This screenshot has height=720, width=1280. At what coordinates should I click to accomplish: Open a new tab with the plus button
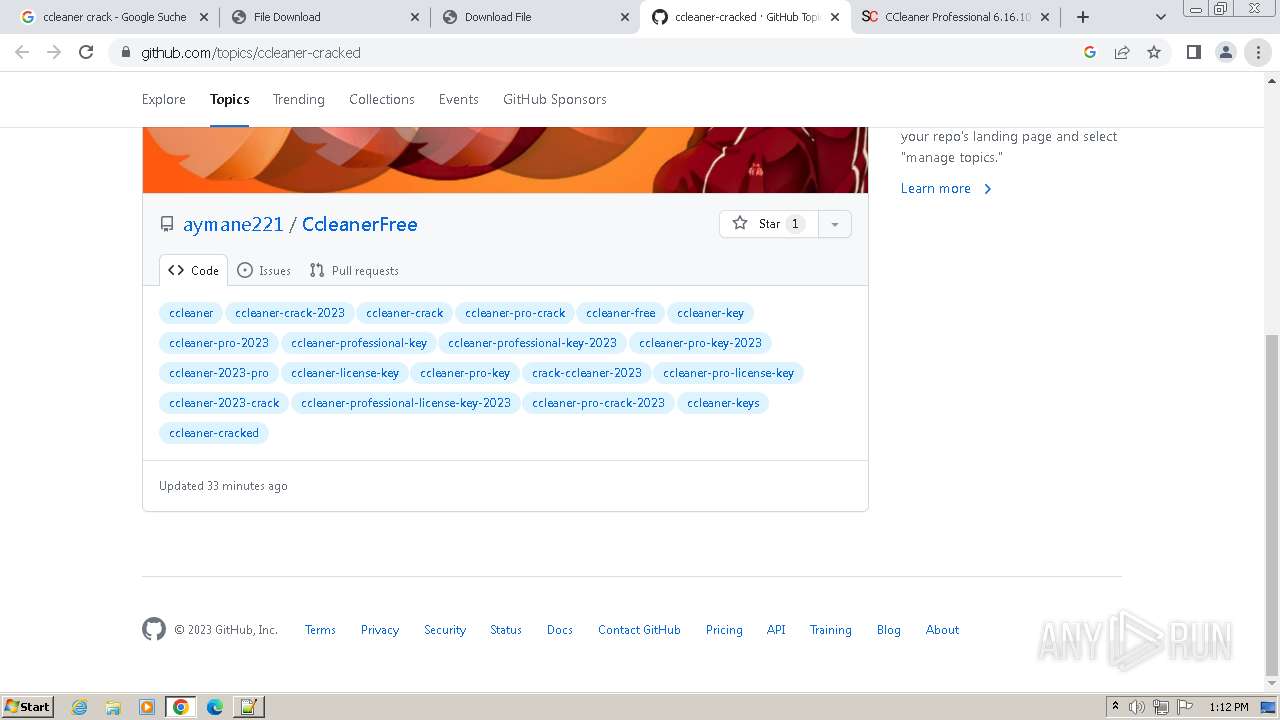click(1083, 17)
